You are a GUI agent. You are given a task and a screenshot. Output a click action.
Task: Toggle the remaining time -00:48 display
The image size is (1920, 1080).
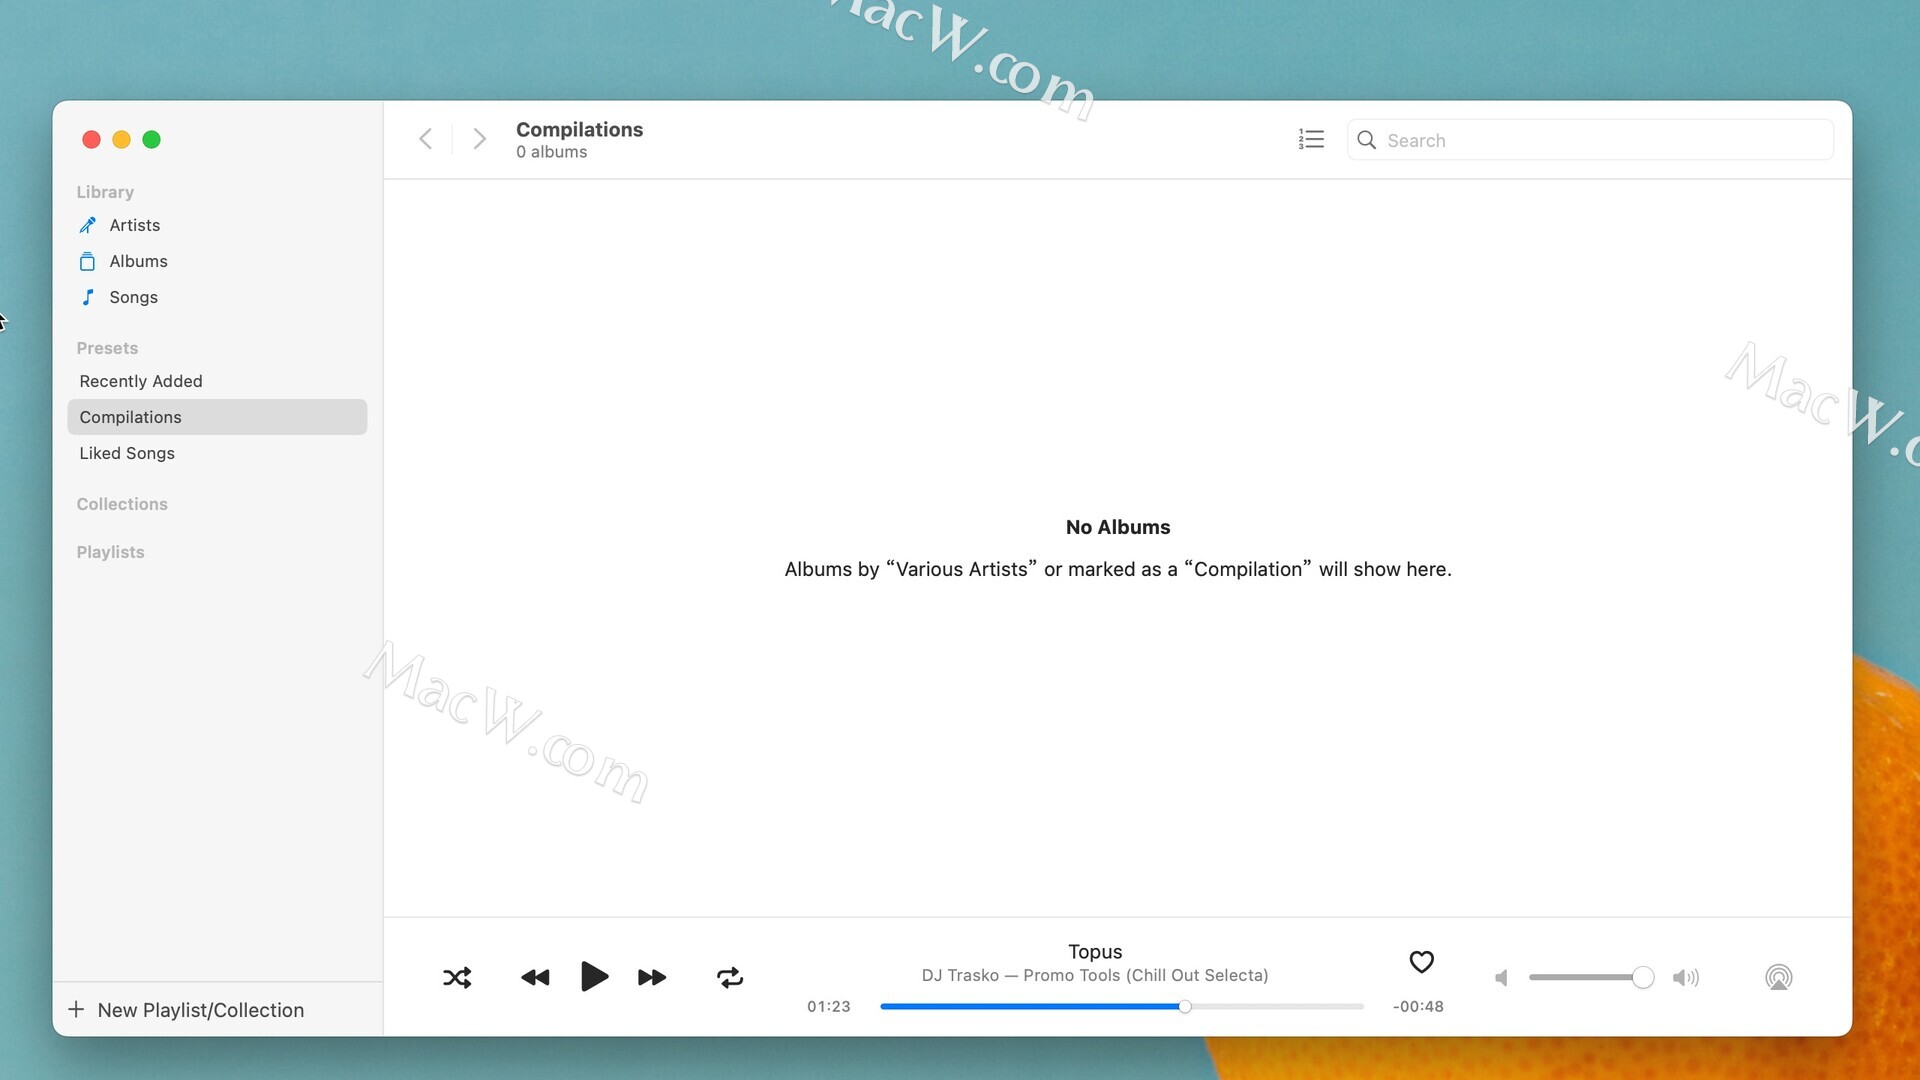tap(1418, 1007)
